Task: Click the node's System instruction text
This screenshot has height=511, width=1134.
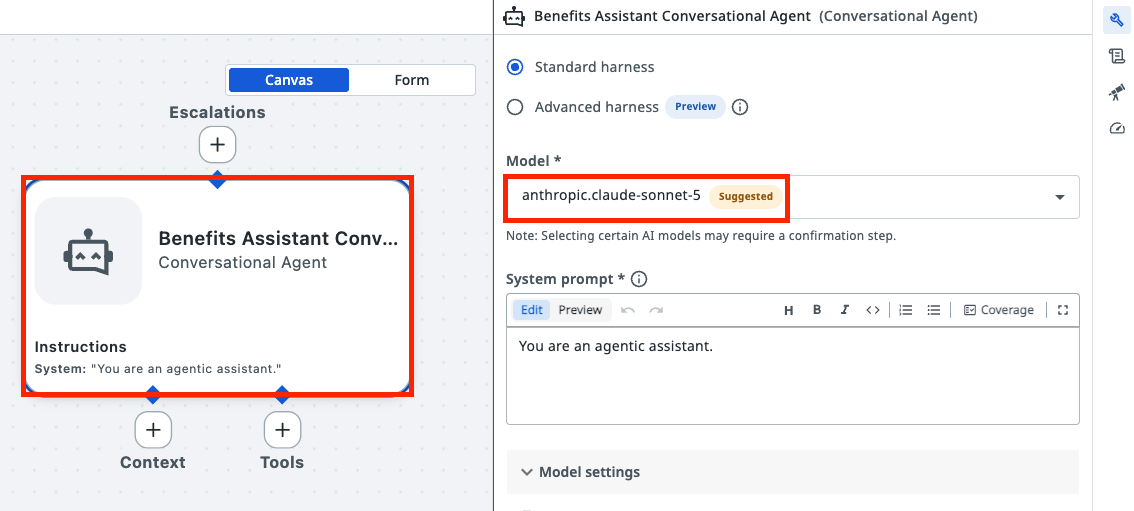Action: [x=158, y=369]
